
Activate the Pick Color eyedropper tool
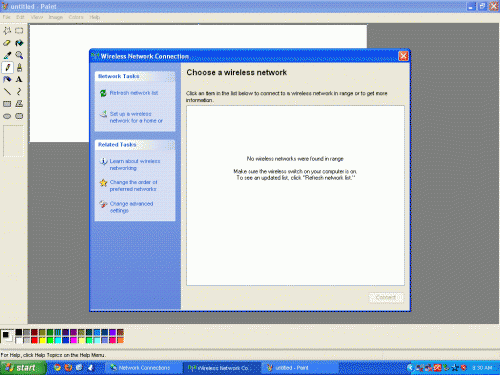point(7,55)
